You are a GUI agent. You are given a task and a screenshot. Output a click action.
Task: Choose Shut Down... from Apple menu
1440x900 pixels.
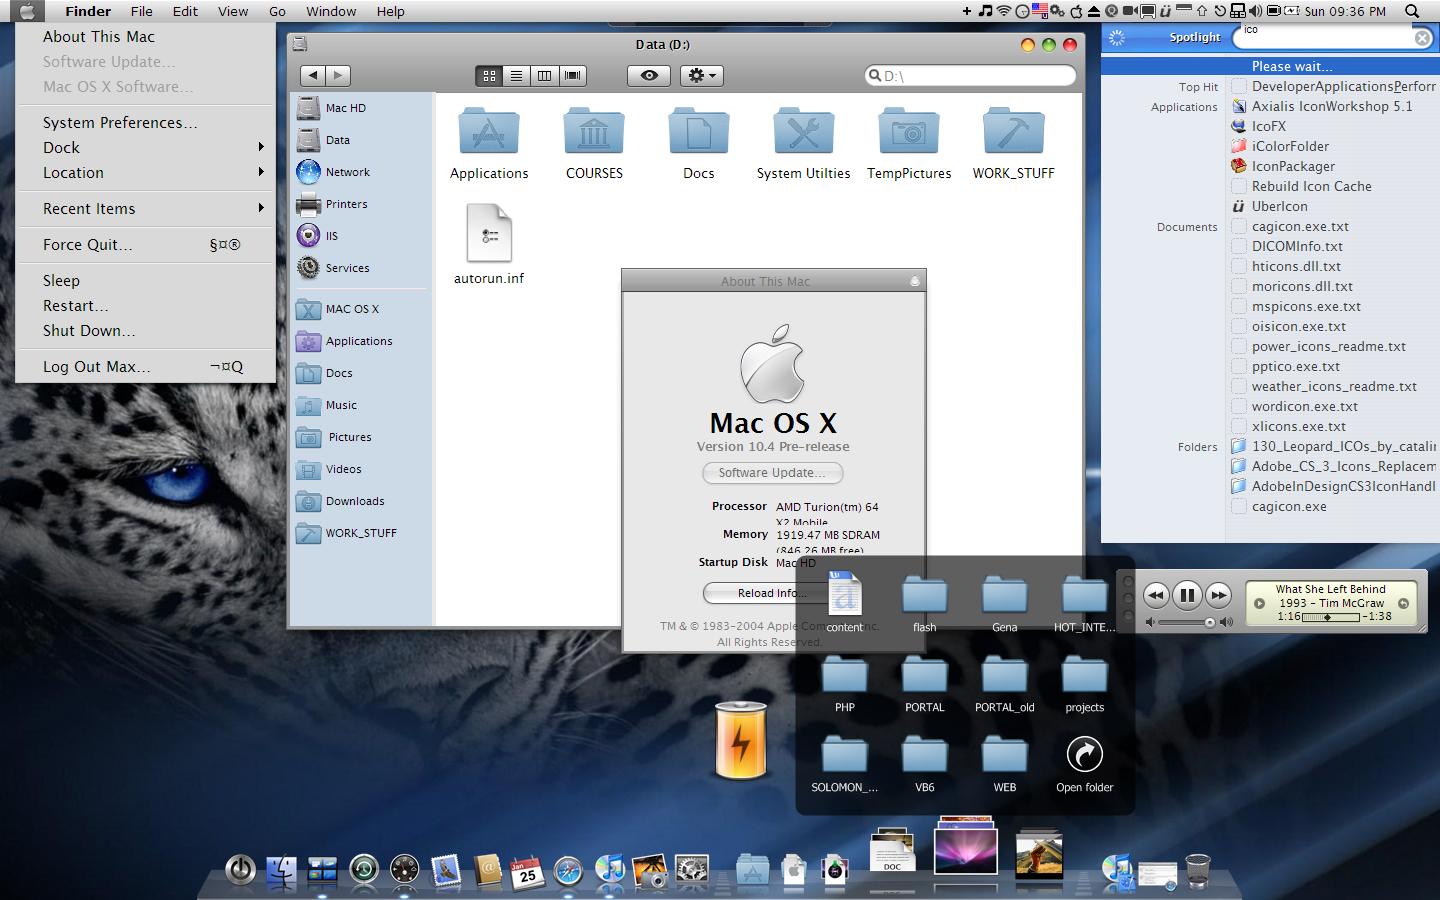[x=146, y=330]
